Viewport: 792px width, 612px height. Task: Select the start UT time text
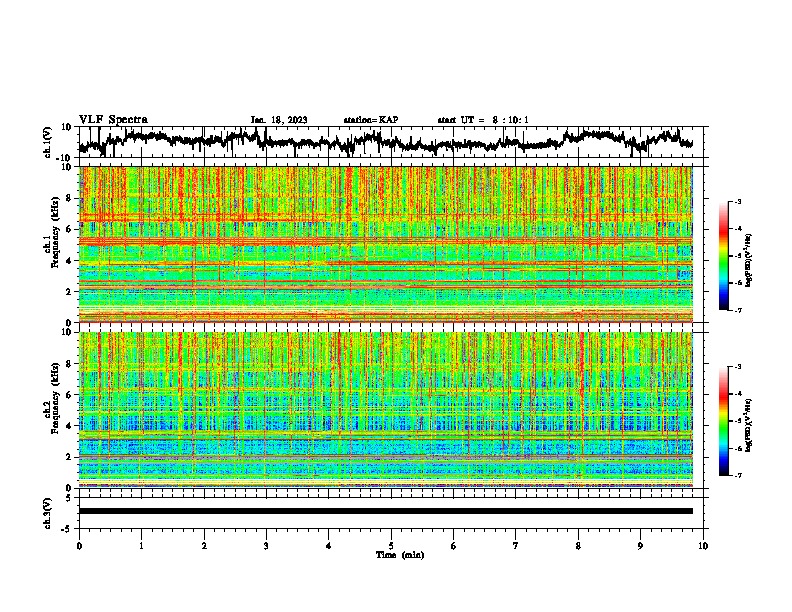[x=483, y=120]
